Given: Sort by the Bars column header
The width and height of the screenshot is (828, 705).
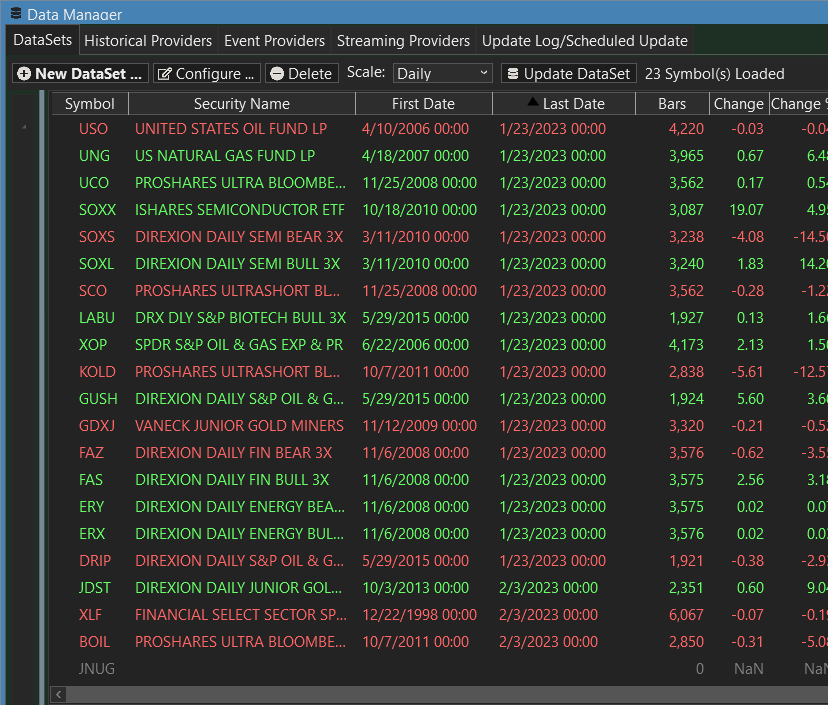Looking at the screenshot, I should (672, 104).
